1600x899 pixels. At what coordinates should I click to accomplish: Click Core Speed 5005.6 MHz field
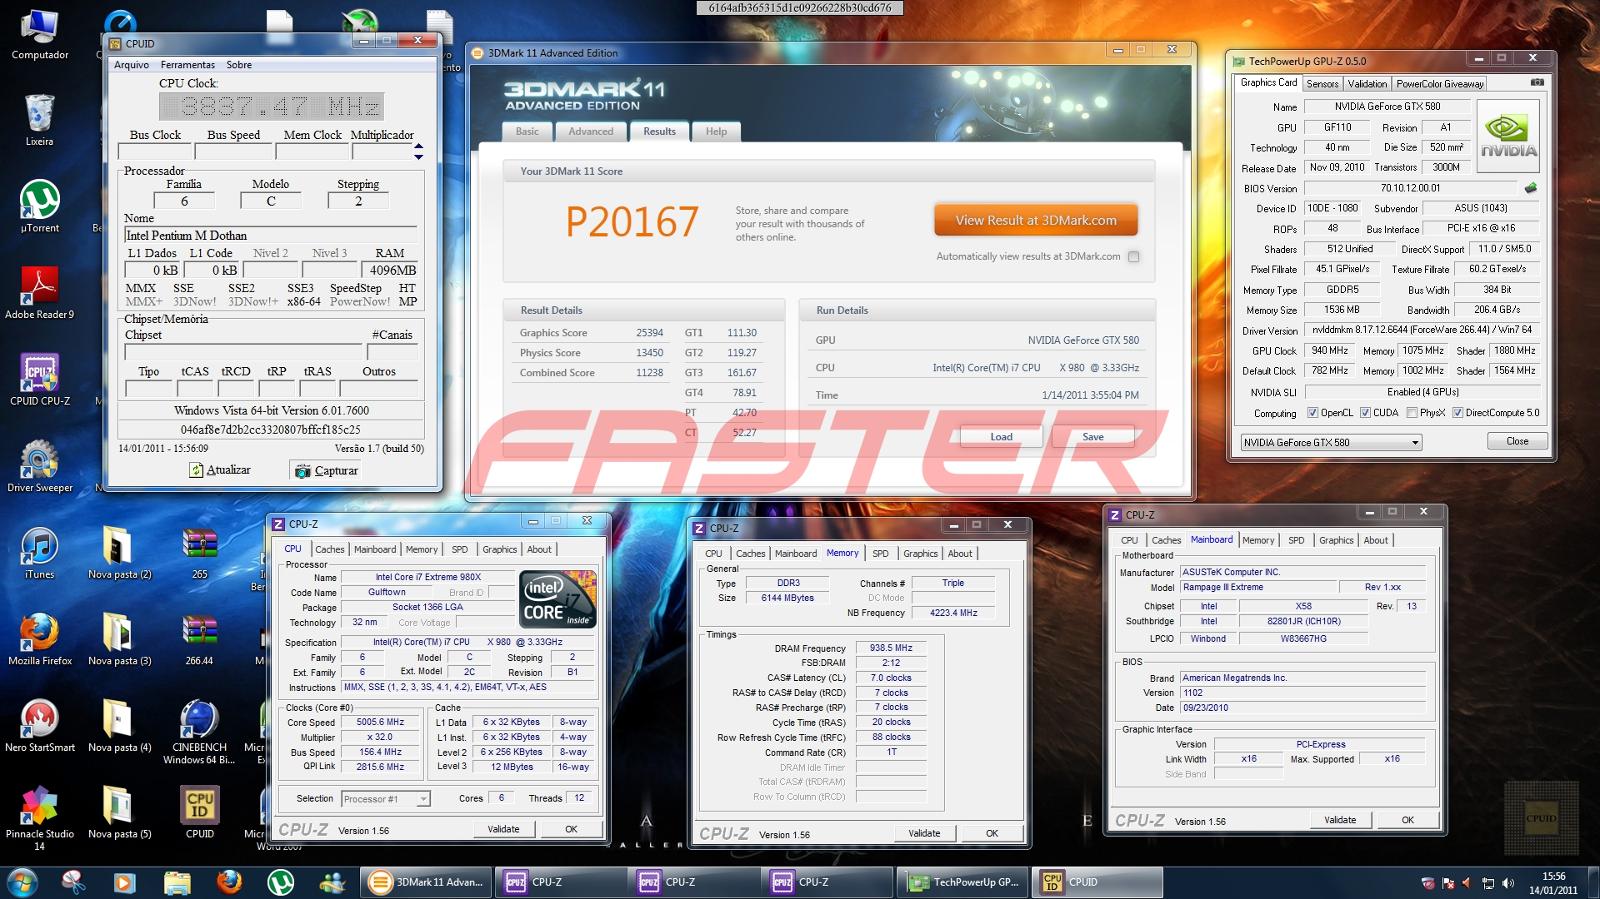coord(380,722)
